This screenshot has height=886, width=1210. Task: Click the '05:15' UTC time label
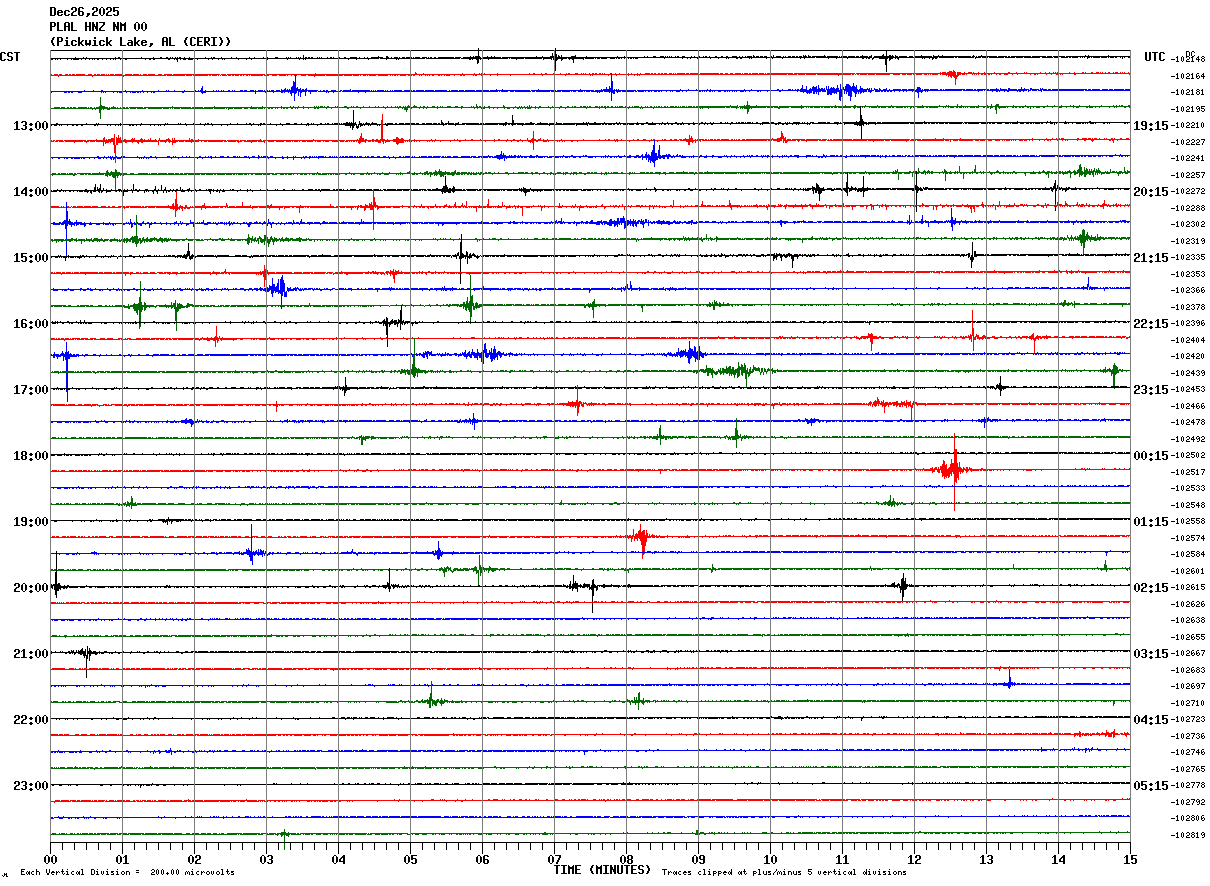pyautogui.click(x=1151, y=786)
